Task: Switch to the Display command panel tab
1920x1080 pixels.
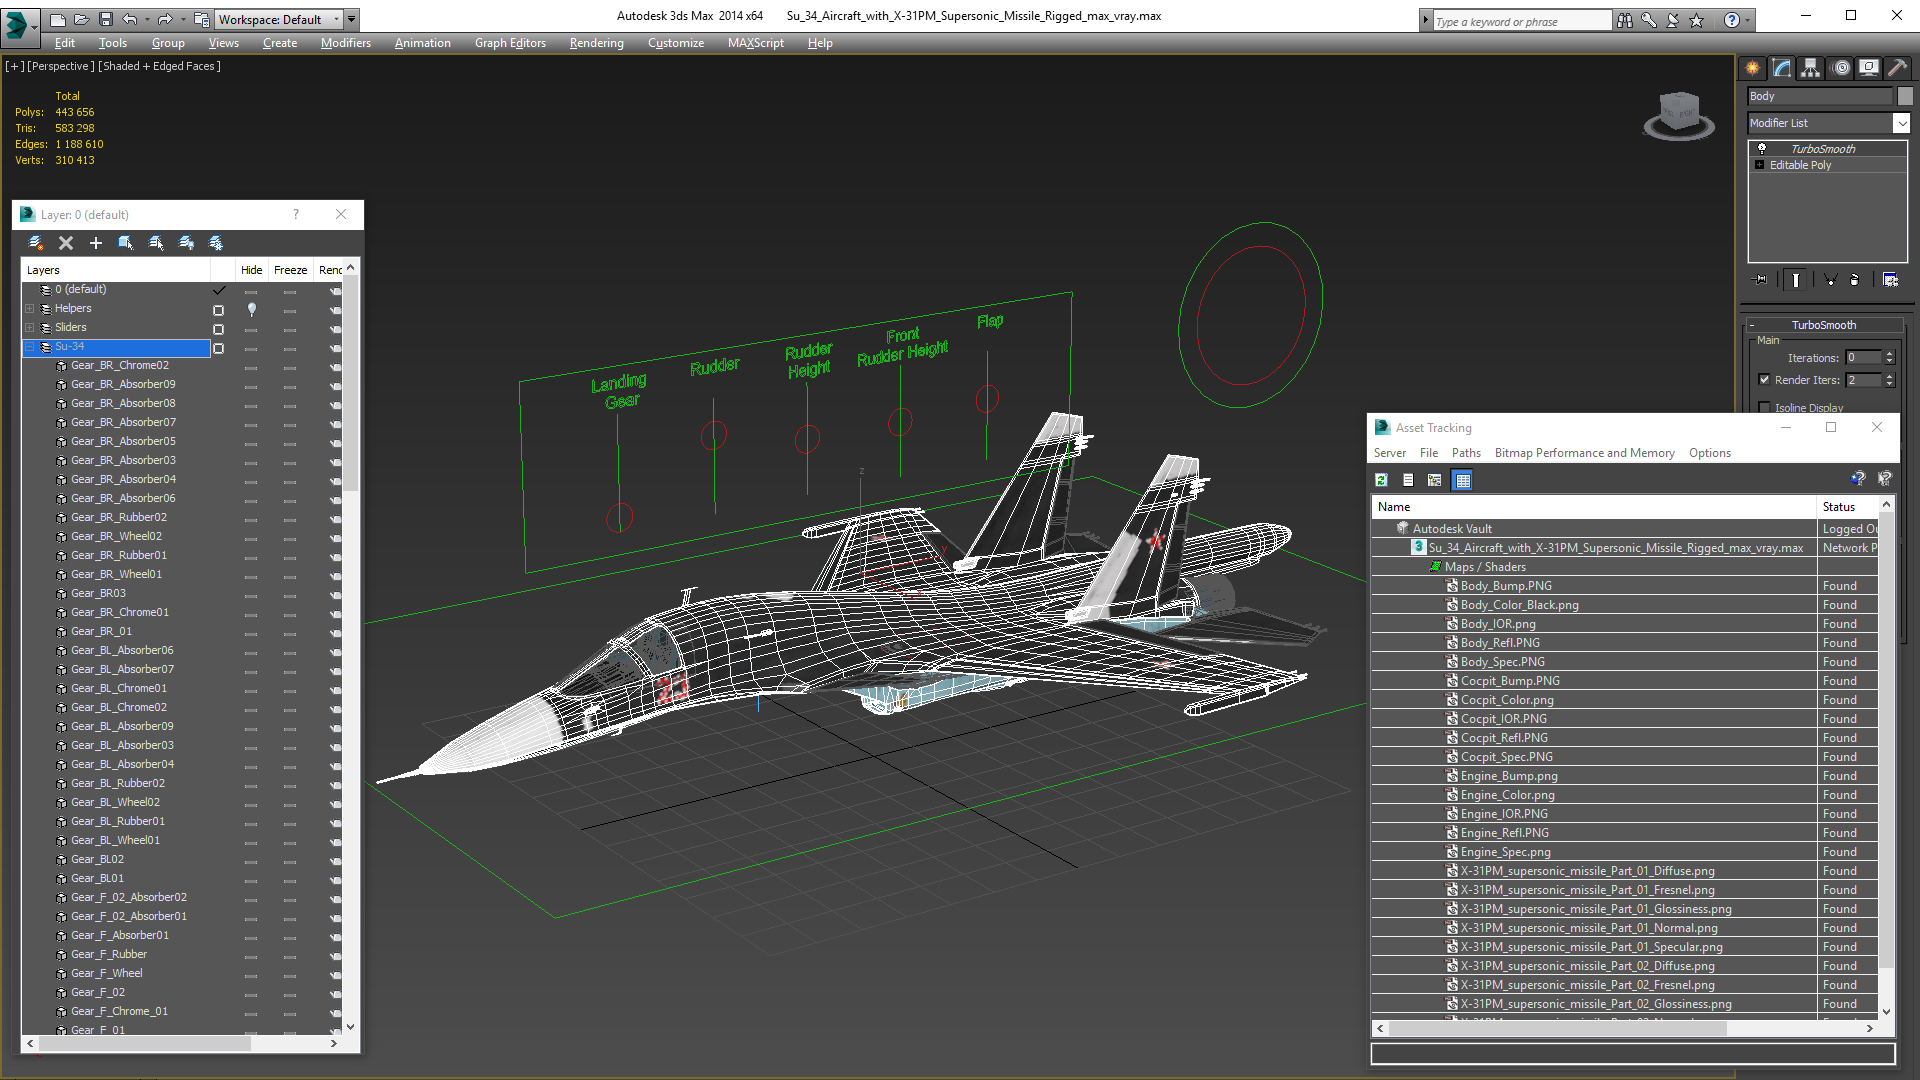Action: [x=1869, y=68]
